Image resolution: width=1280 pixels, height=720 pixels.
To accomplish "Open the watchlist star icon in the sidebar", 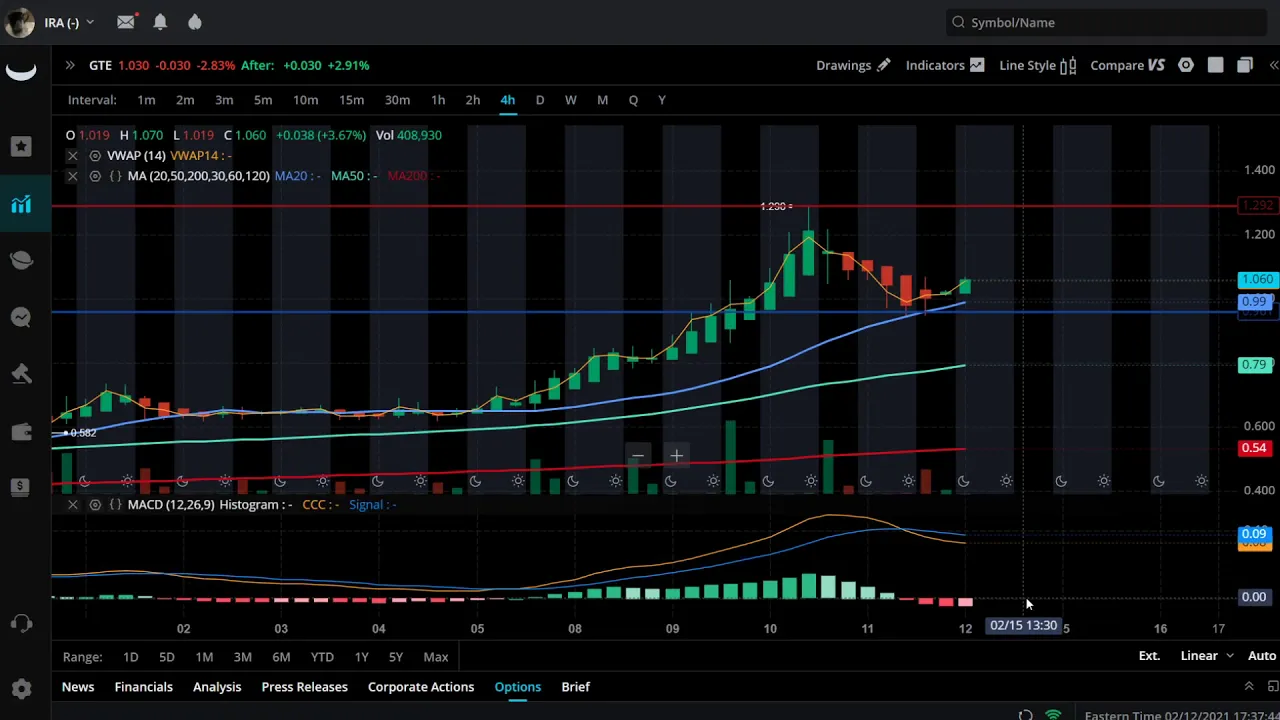I will [x=21, y=146].
